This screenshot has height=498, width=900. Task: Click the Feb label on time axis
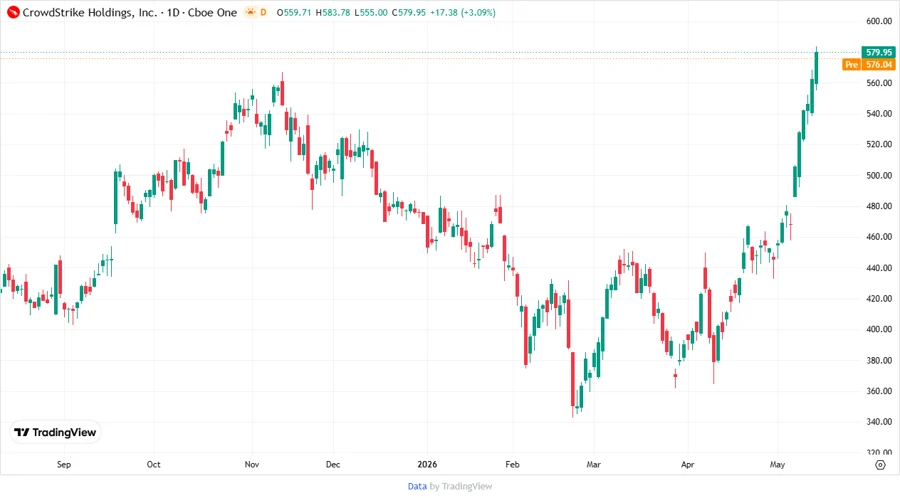coord(512,464)
